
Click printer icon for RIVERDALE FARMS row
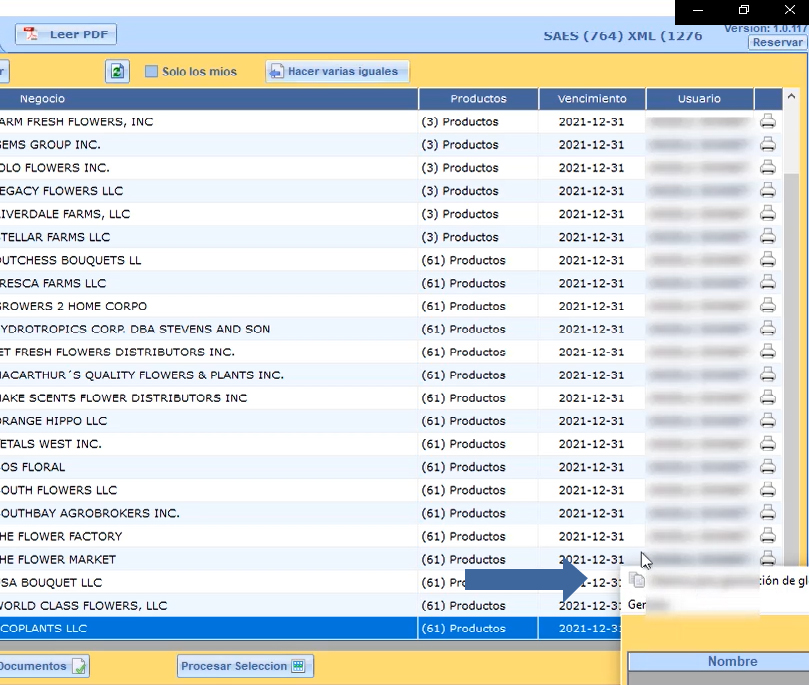coord(767,213)
